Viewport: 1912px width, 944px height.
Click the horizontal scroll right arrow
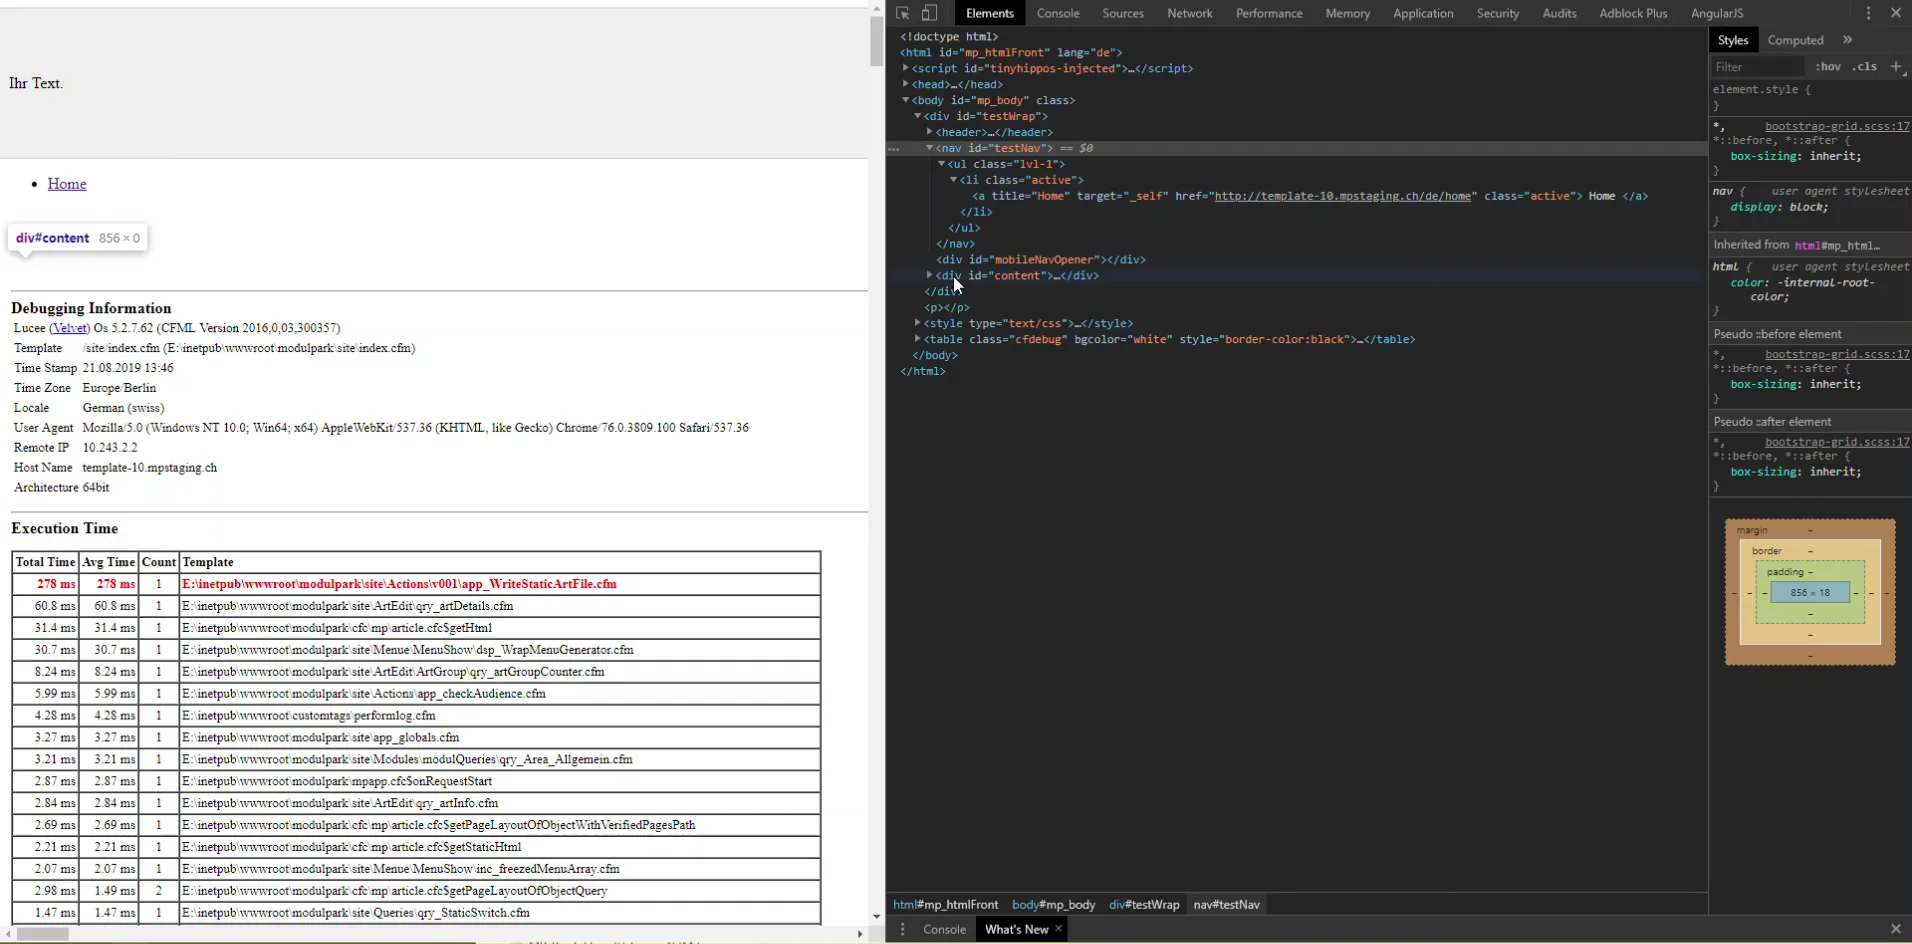pos(860,934)
